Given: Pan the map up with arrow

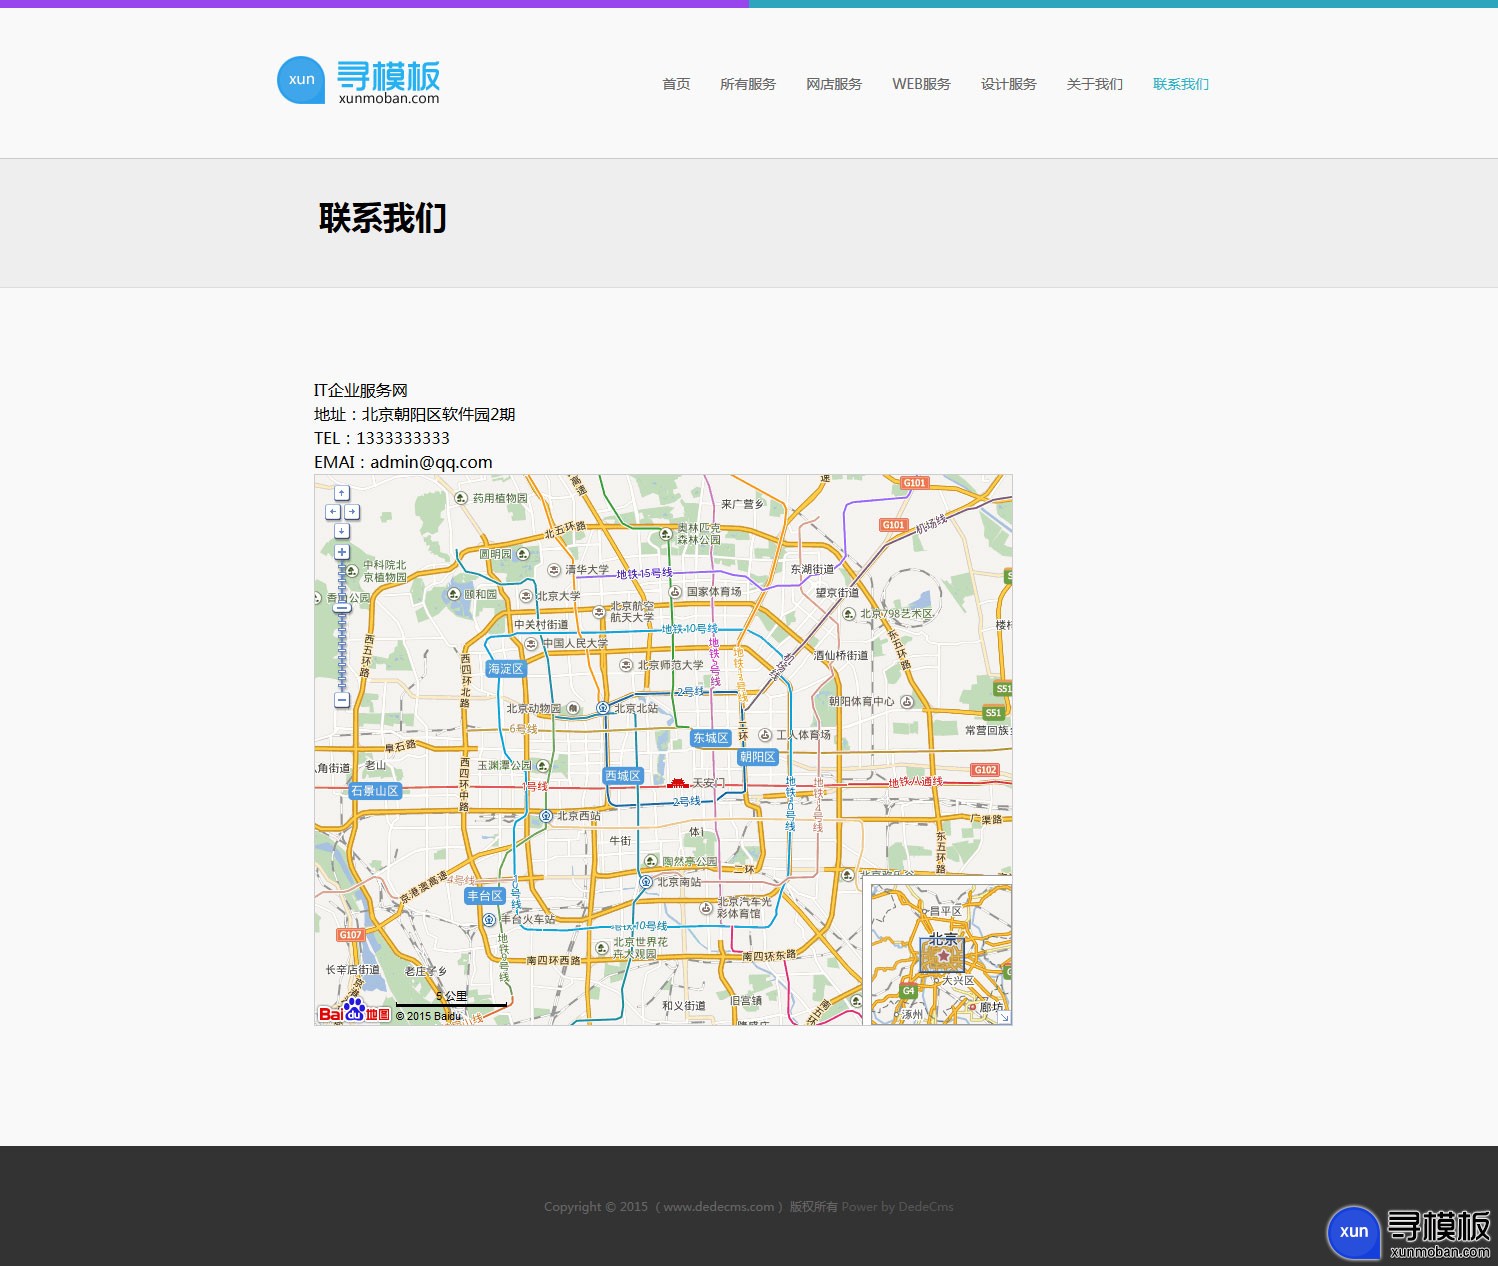Looking at the screenshot, I should [x=342, y=493].
